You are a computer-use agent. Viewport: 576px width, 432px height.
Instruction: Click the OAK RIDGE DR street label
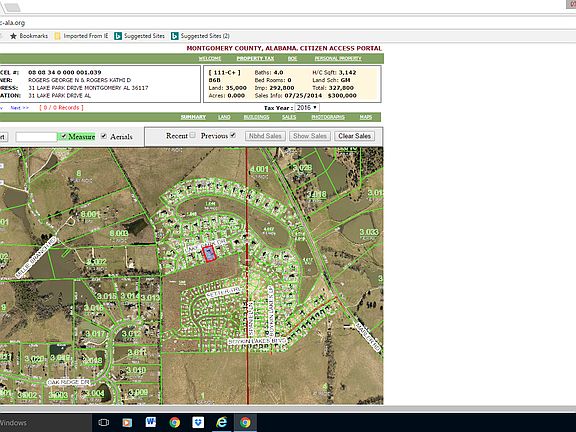click(x=69, y=382)
